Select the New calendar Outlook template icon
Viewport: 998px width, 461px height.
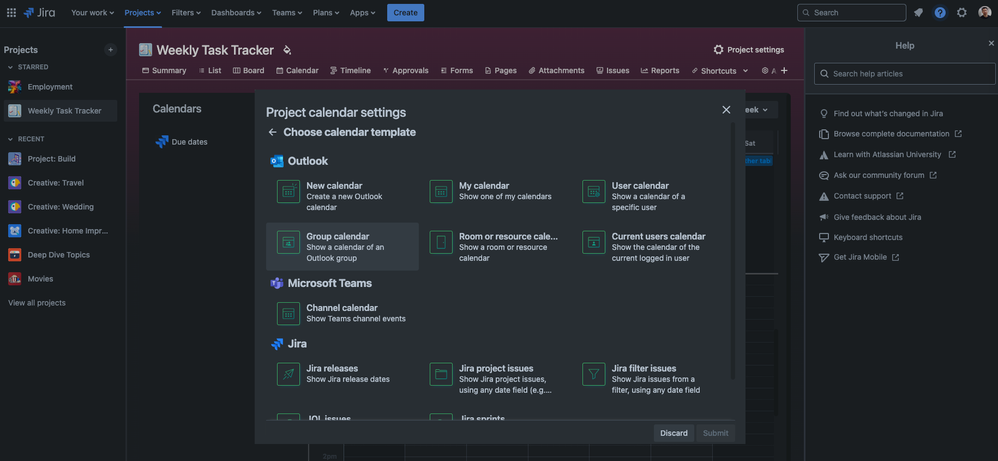coord(288,192)
